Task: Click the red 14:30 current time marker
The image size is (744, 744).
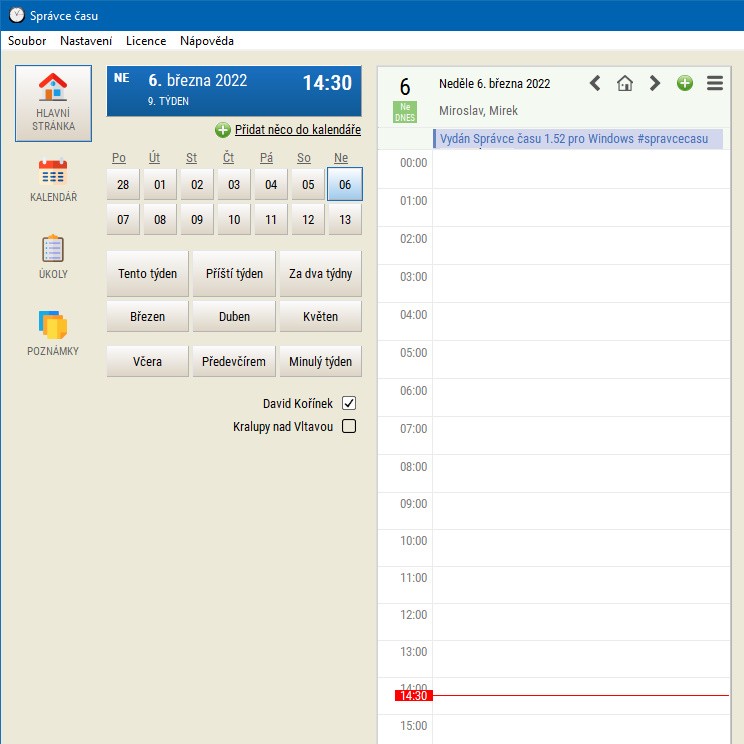Action: click(x=413, y=696)
